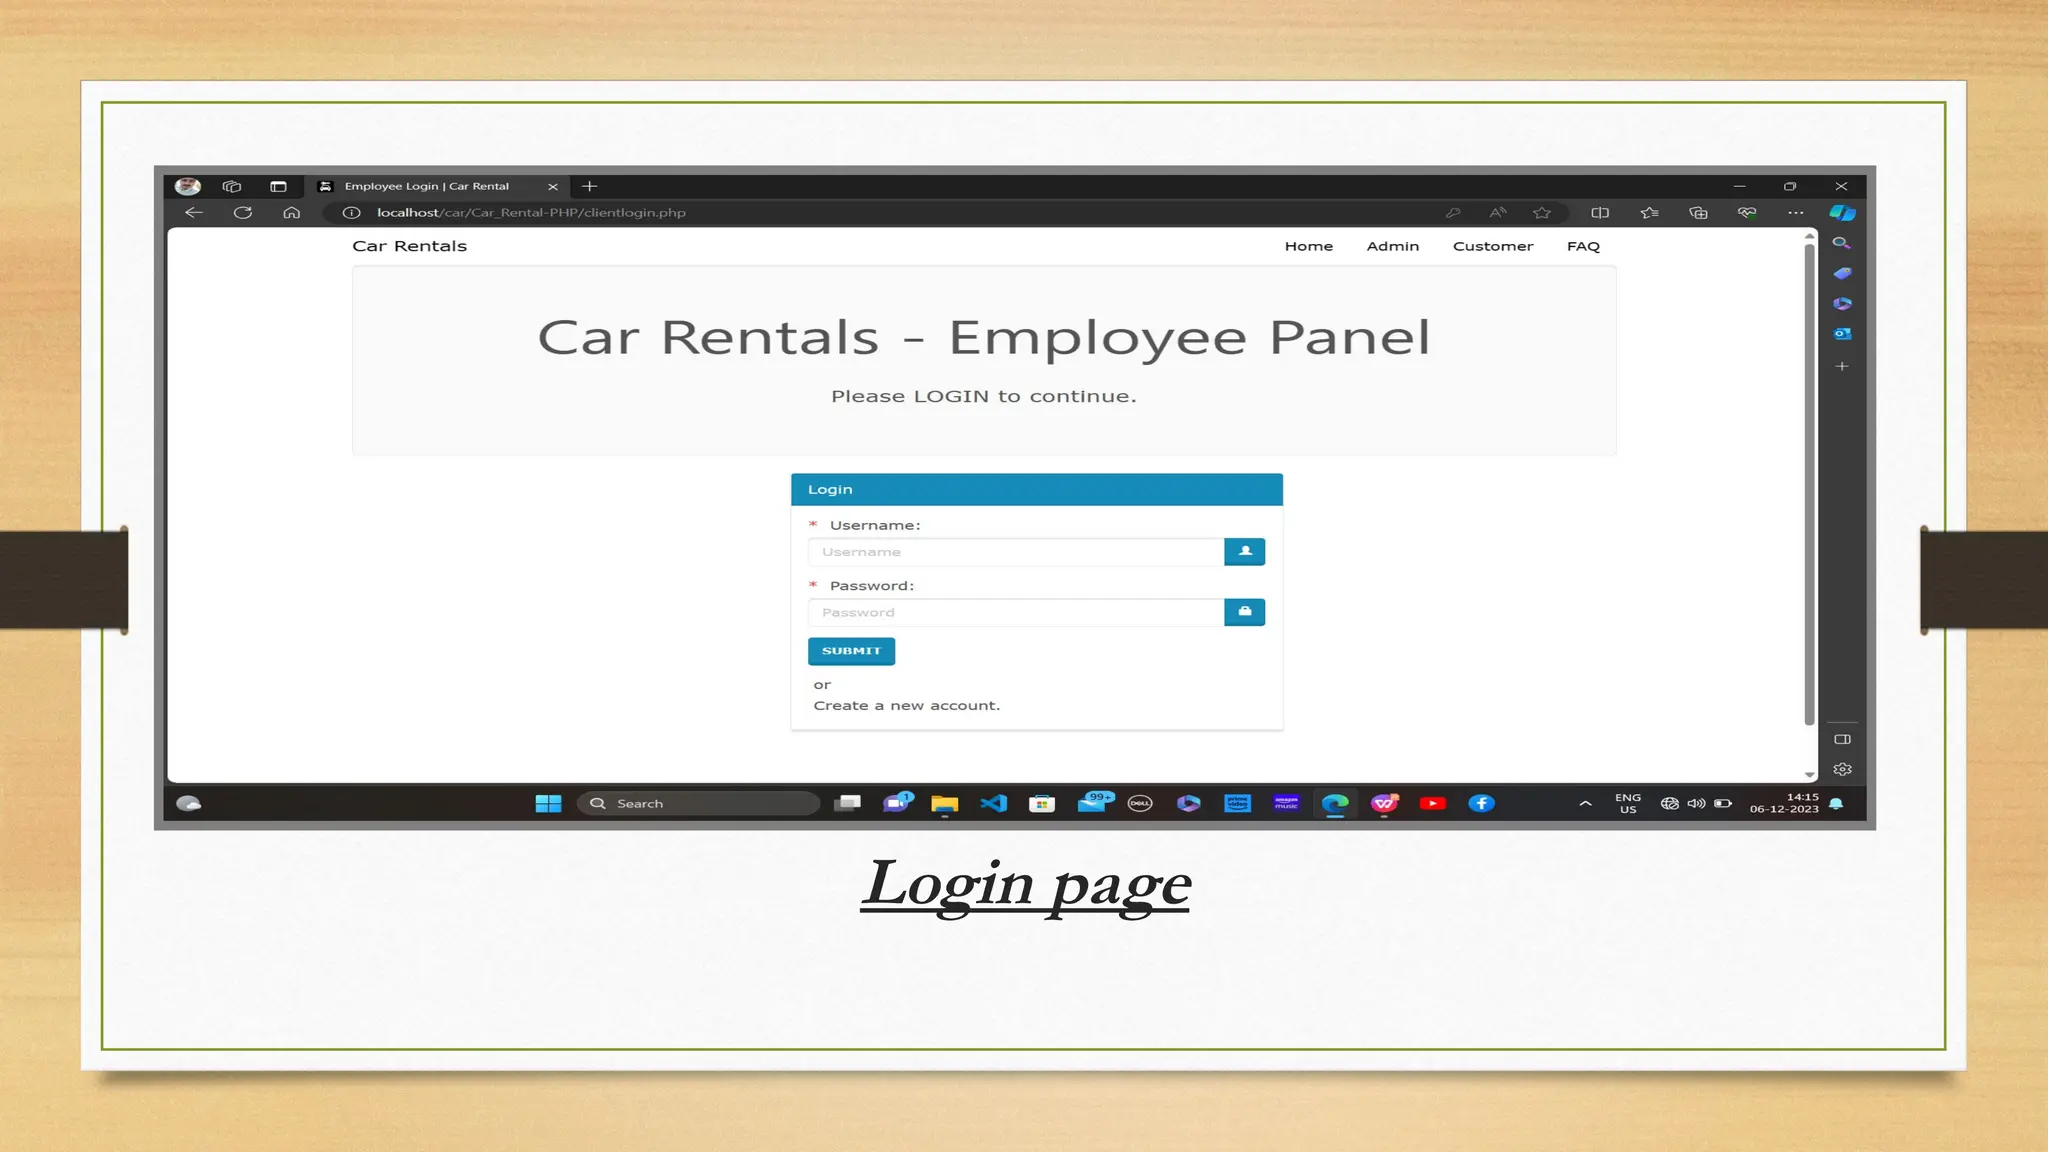
Task: Open Teams chat icon on the taskbar
Action: (898, 803)
